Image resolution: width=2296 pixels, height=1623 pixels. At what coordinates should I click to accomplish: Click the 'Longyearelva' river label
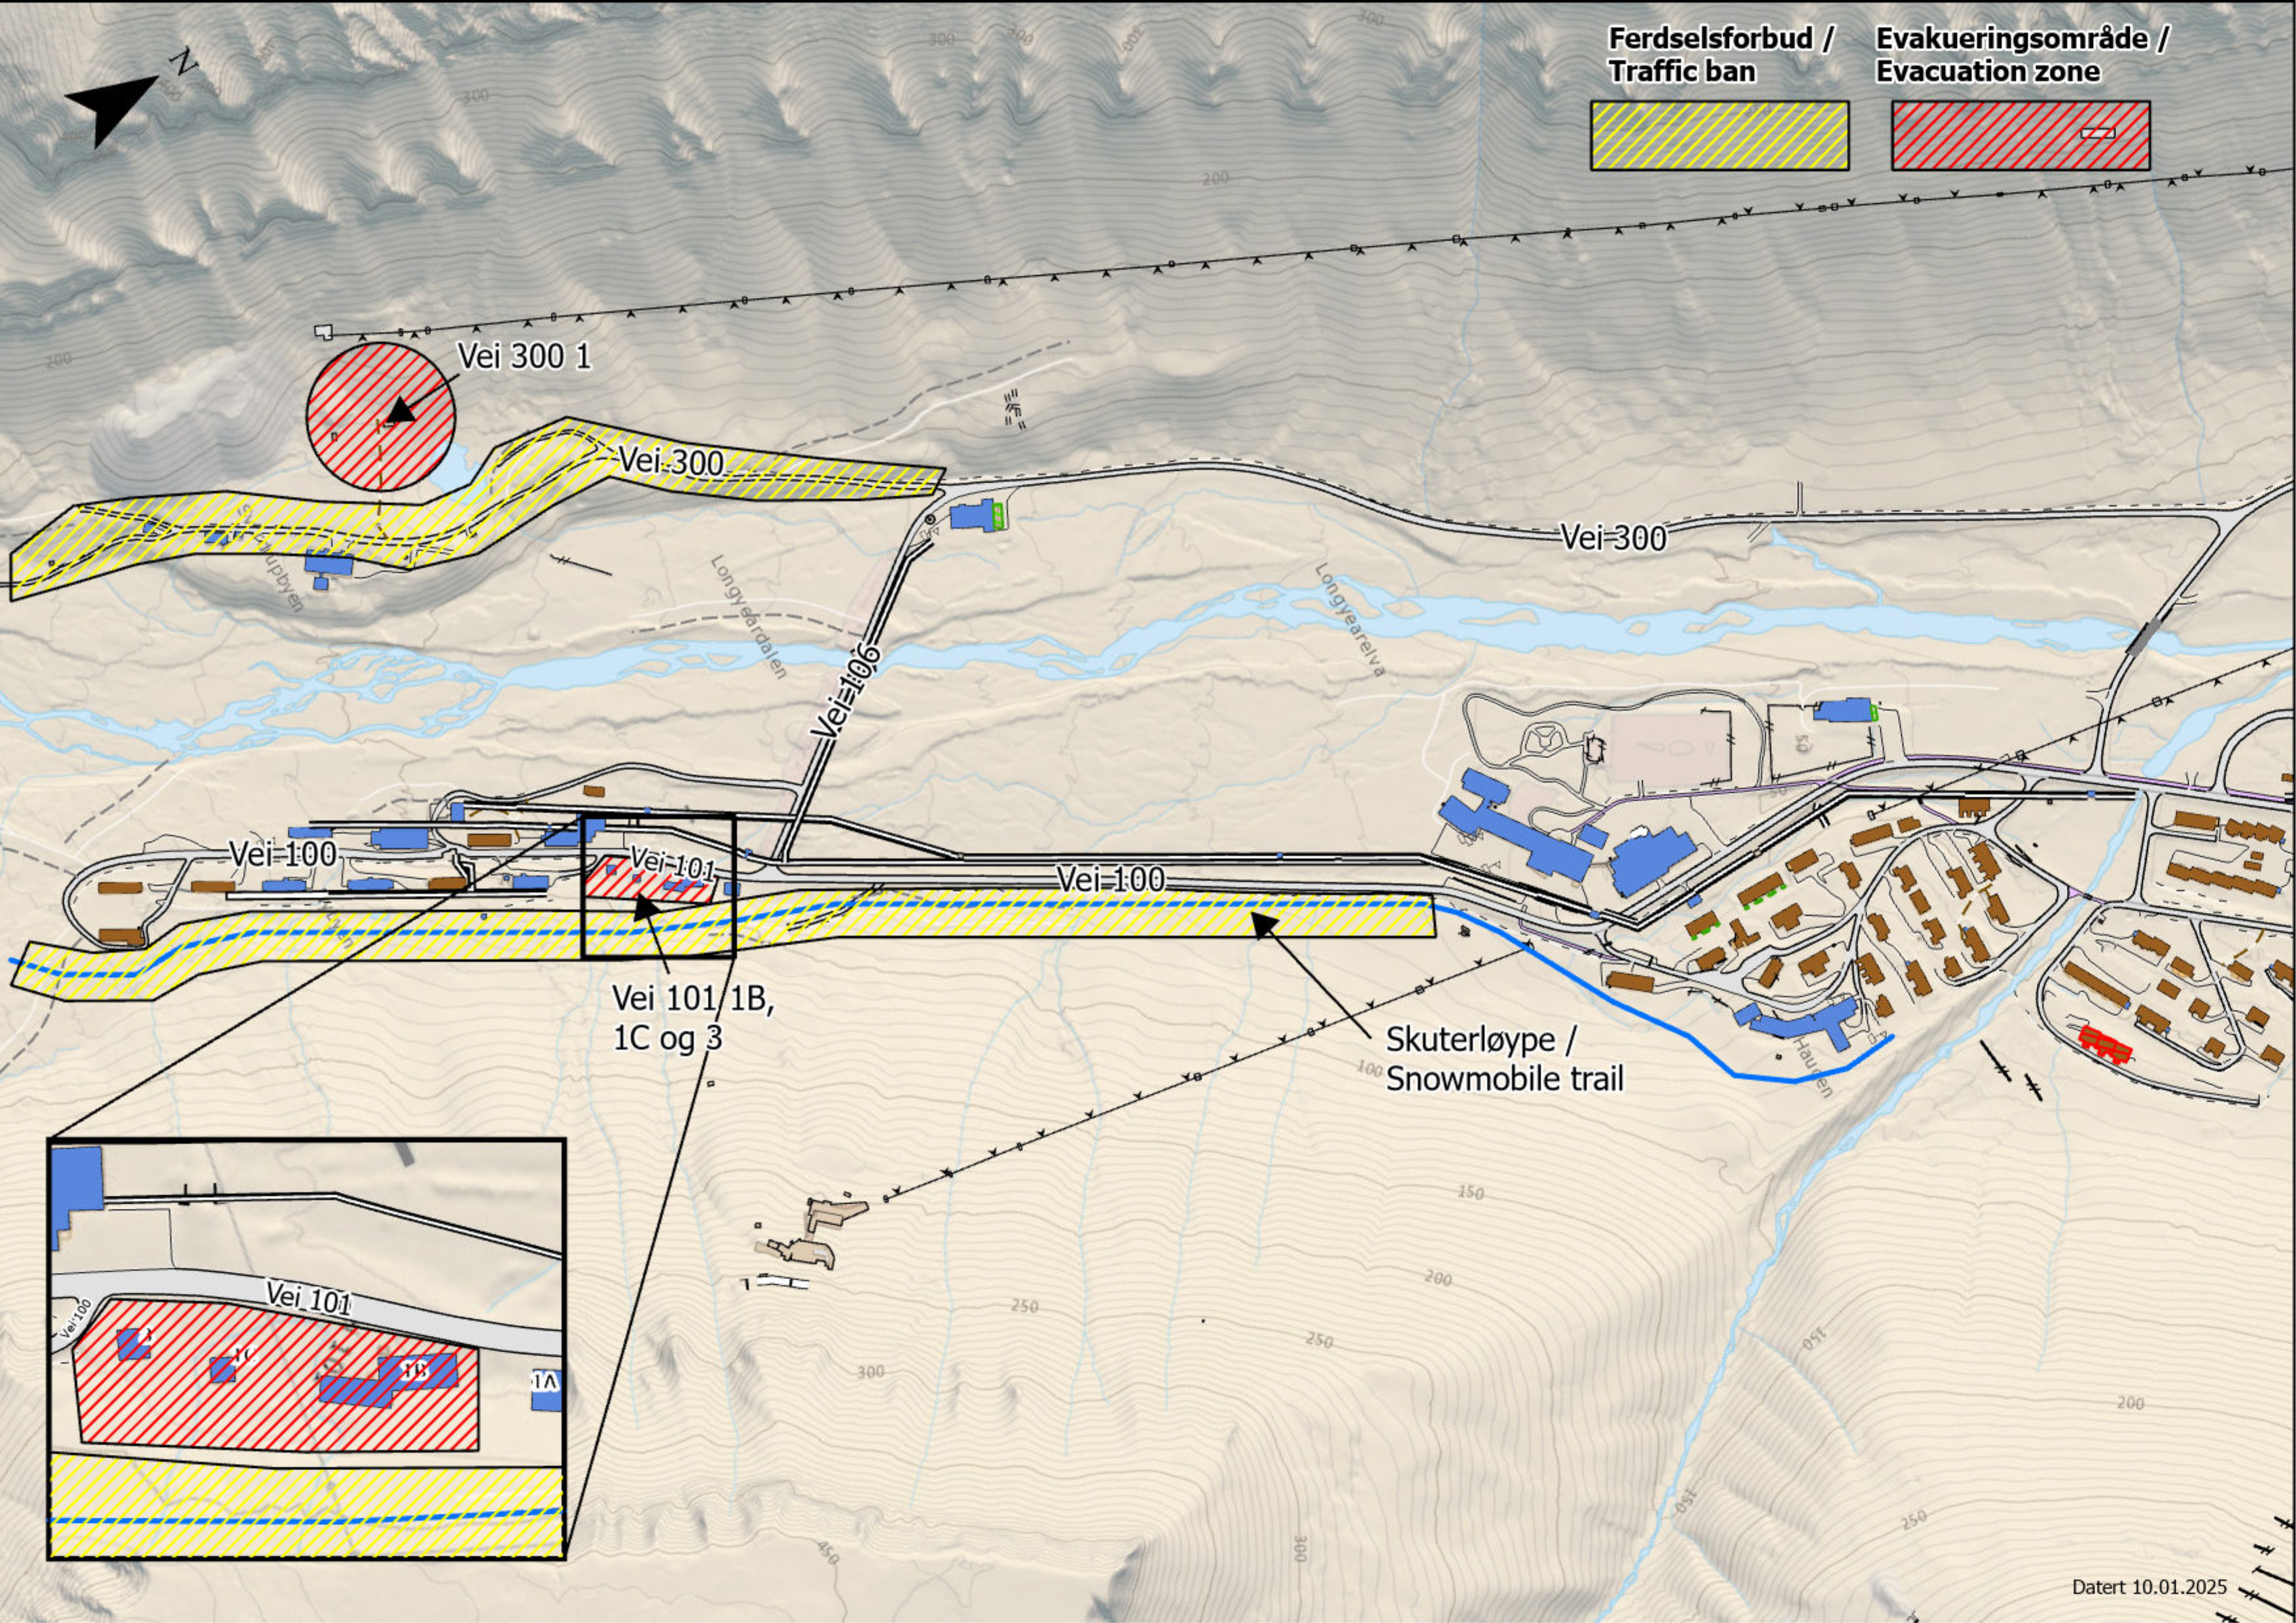tap(1350, 620)
